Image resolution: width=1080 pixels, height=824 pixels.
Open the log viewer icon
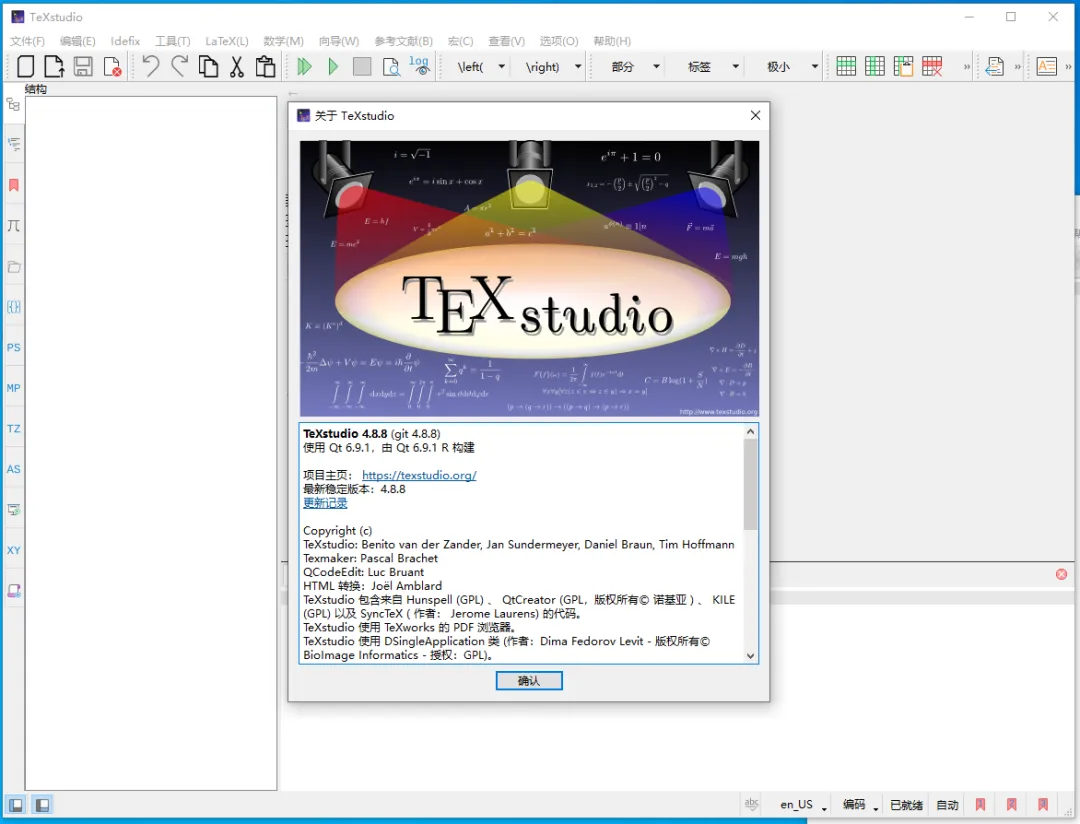click(x=419, y=65)
